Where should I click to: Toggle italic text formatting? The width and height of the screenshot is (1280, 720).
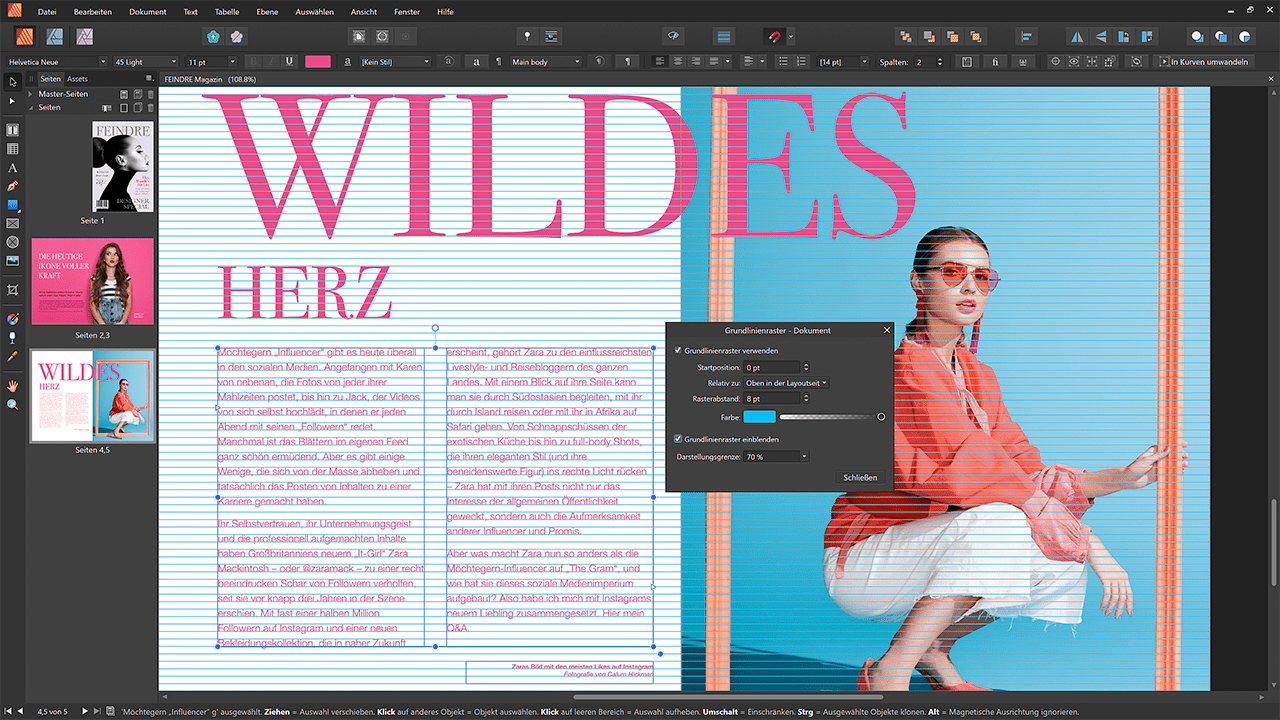[272, 61]
